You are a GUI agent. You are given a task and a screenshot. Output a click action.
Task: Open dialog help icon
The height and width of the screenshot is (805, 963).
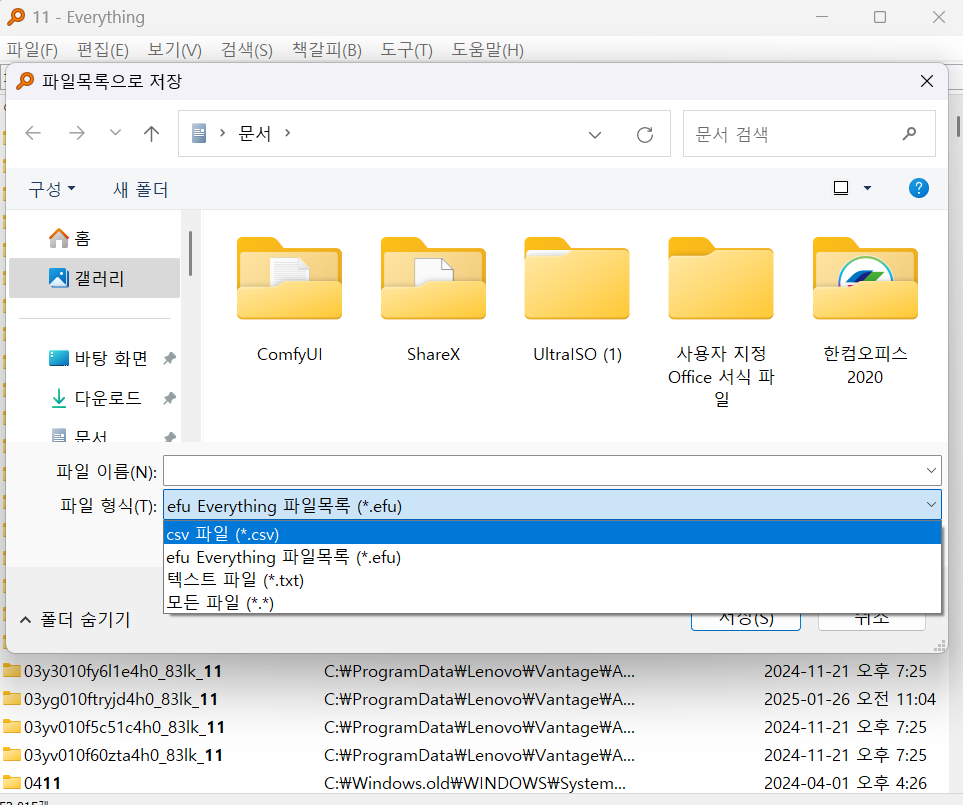point(918,188)
